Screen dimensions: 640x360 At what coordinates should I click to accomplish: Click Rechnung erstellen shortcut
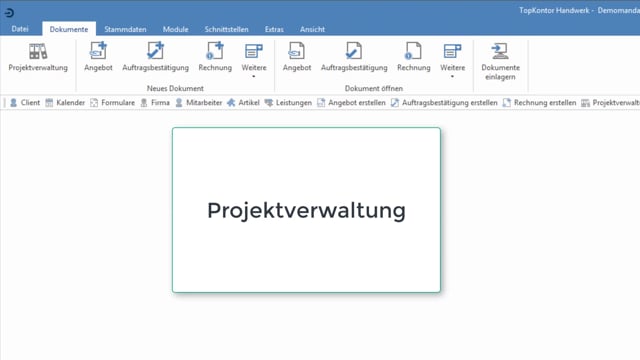[539, 102]
